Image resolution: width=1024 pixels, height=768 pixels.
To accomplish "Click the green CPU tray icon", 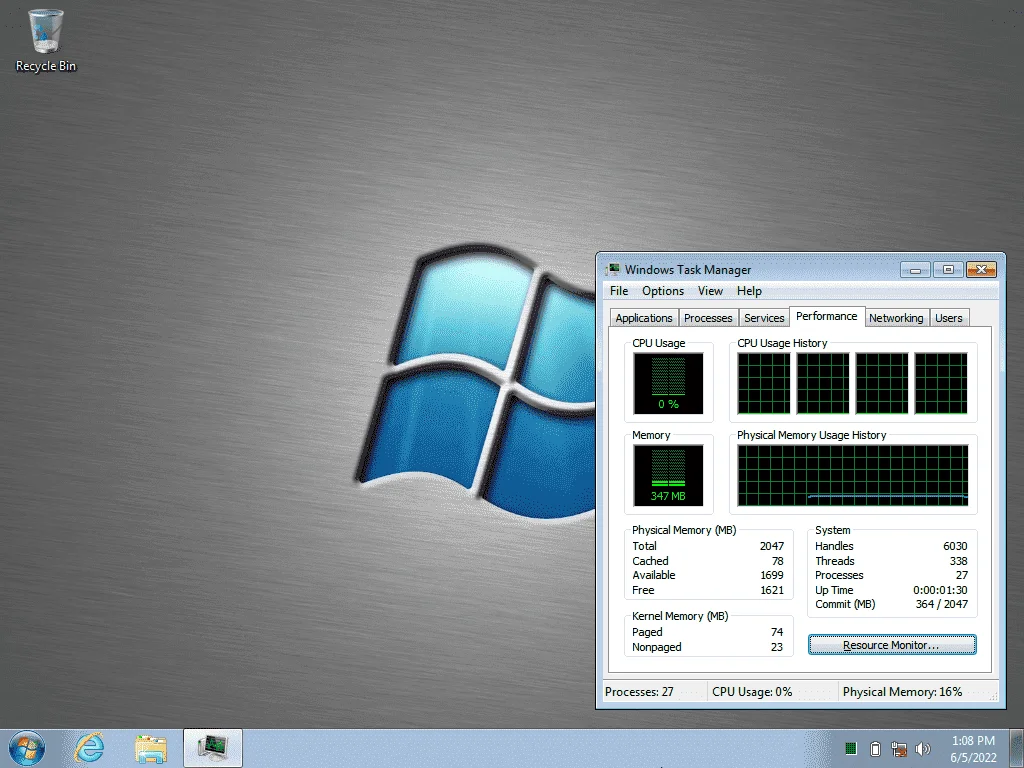I will [850, 748].
